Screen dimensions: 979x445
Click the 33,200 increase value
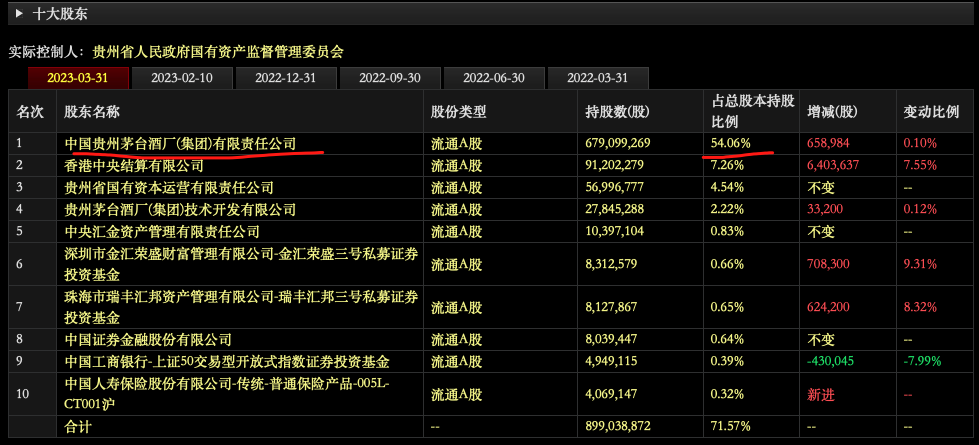coord(825,209)
